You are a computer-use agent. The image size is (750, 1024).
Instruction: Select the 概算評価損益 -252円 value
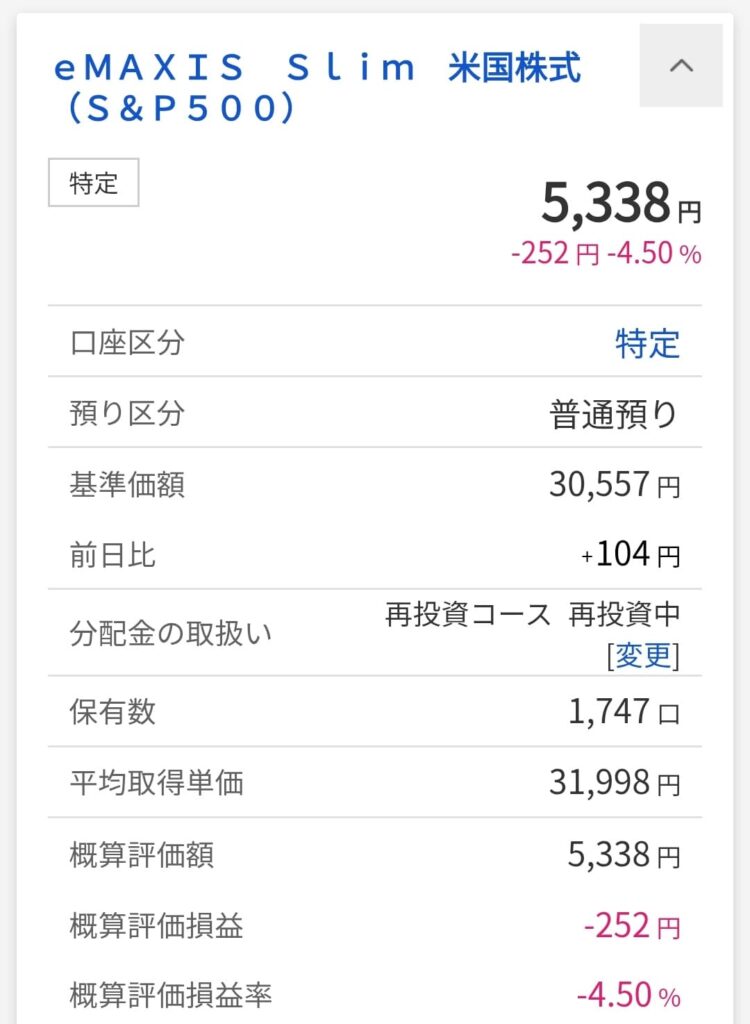(631, 926)
